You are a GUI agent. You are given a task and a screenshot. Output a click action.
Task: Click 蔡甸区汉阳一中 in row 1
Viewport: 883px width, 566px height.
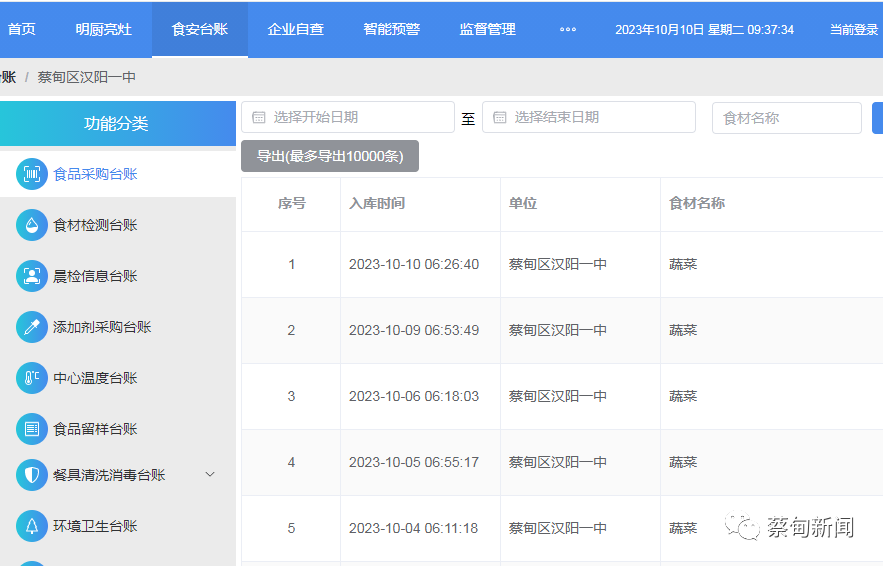(x=558, y=264)
